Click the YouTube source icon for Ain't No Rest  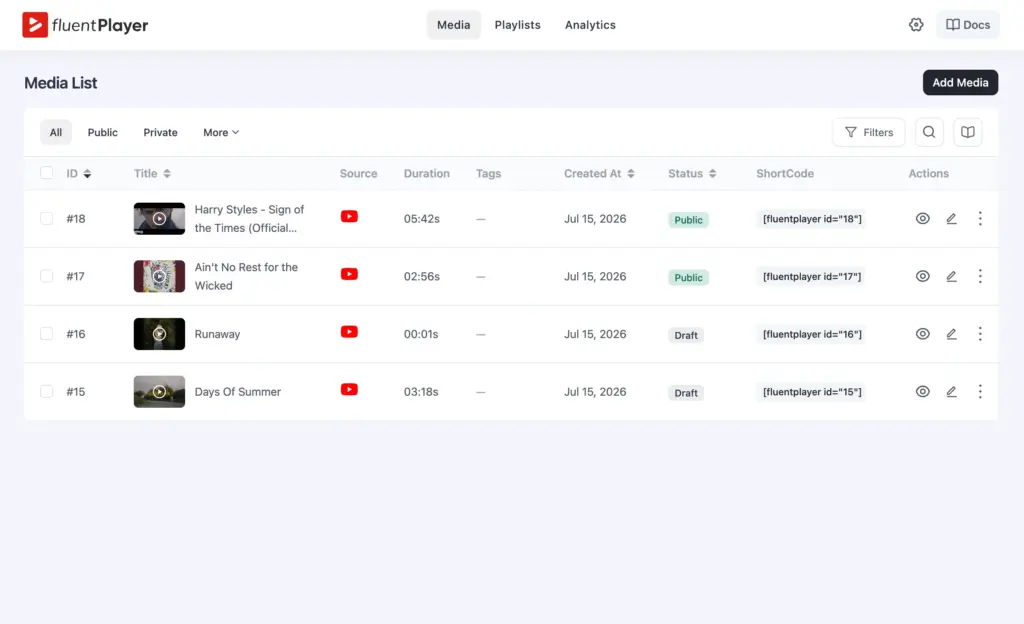point(349,274)
